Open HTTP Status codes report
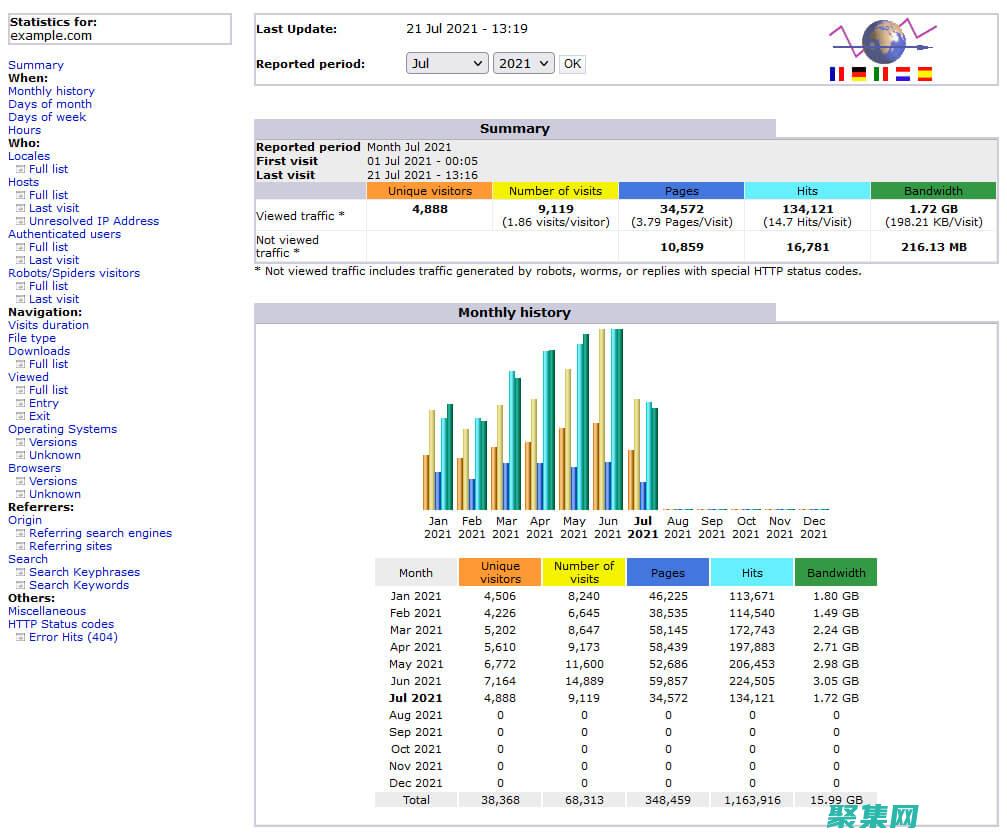Viewport: 1007px width, 838px height. pyautogui.click(x=61, y=624)
